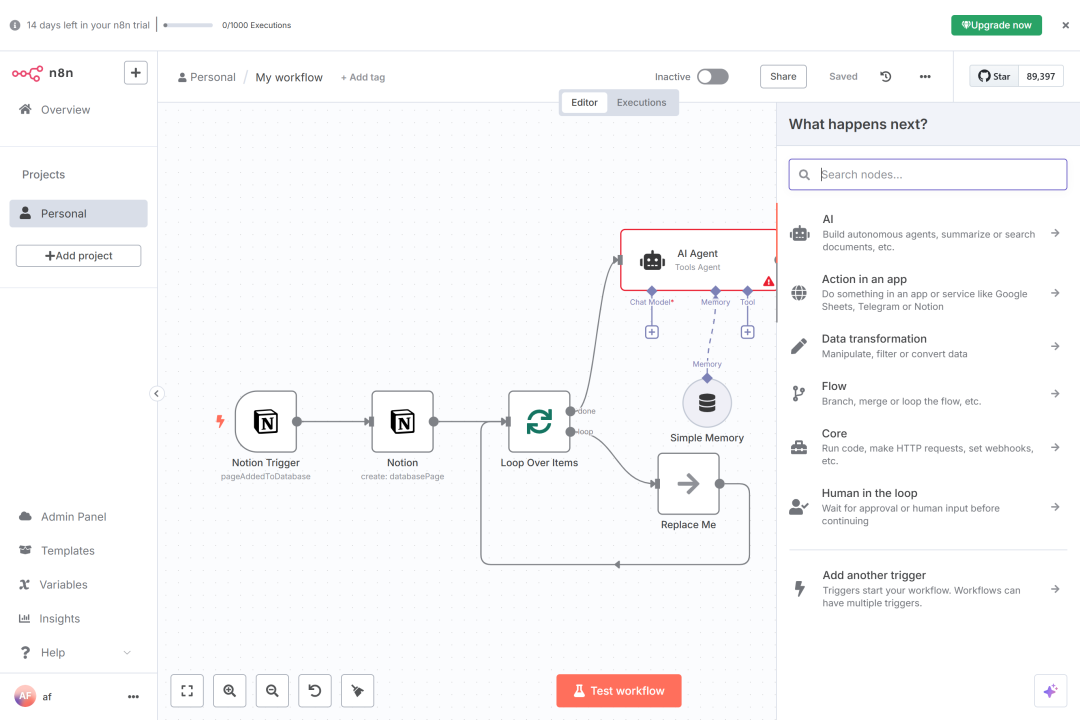
Task: Click the Notion Trigger lightning icon
Action: click(x=220, y=421)
